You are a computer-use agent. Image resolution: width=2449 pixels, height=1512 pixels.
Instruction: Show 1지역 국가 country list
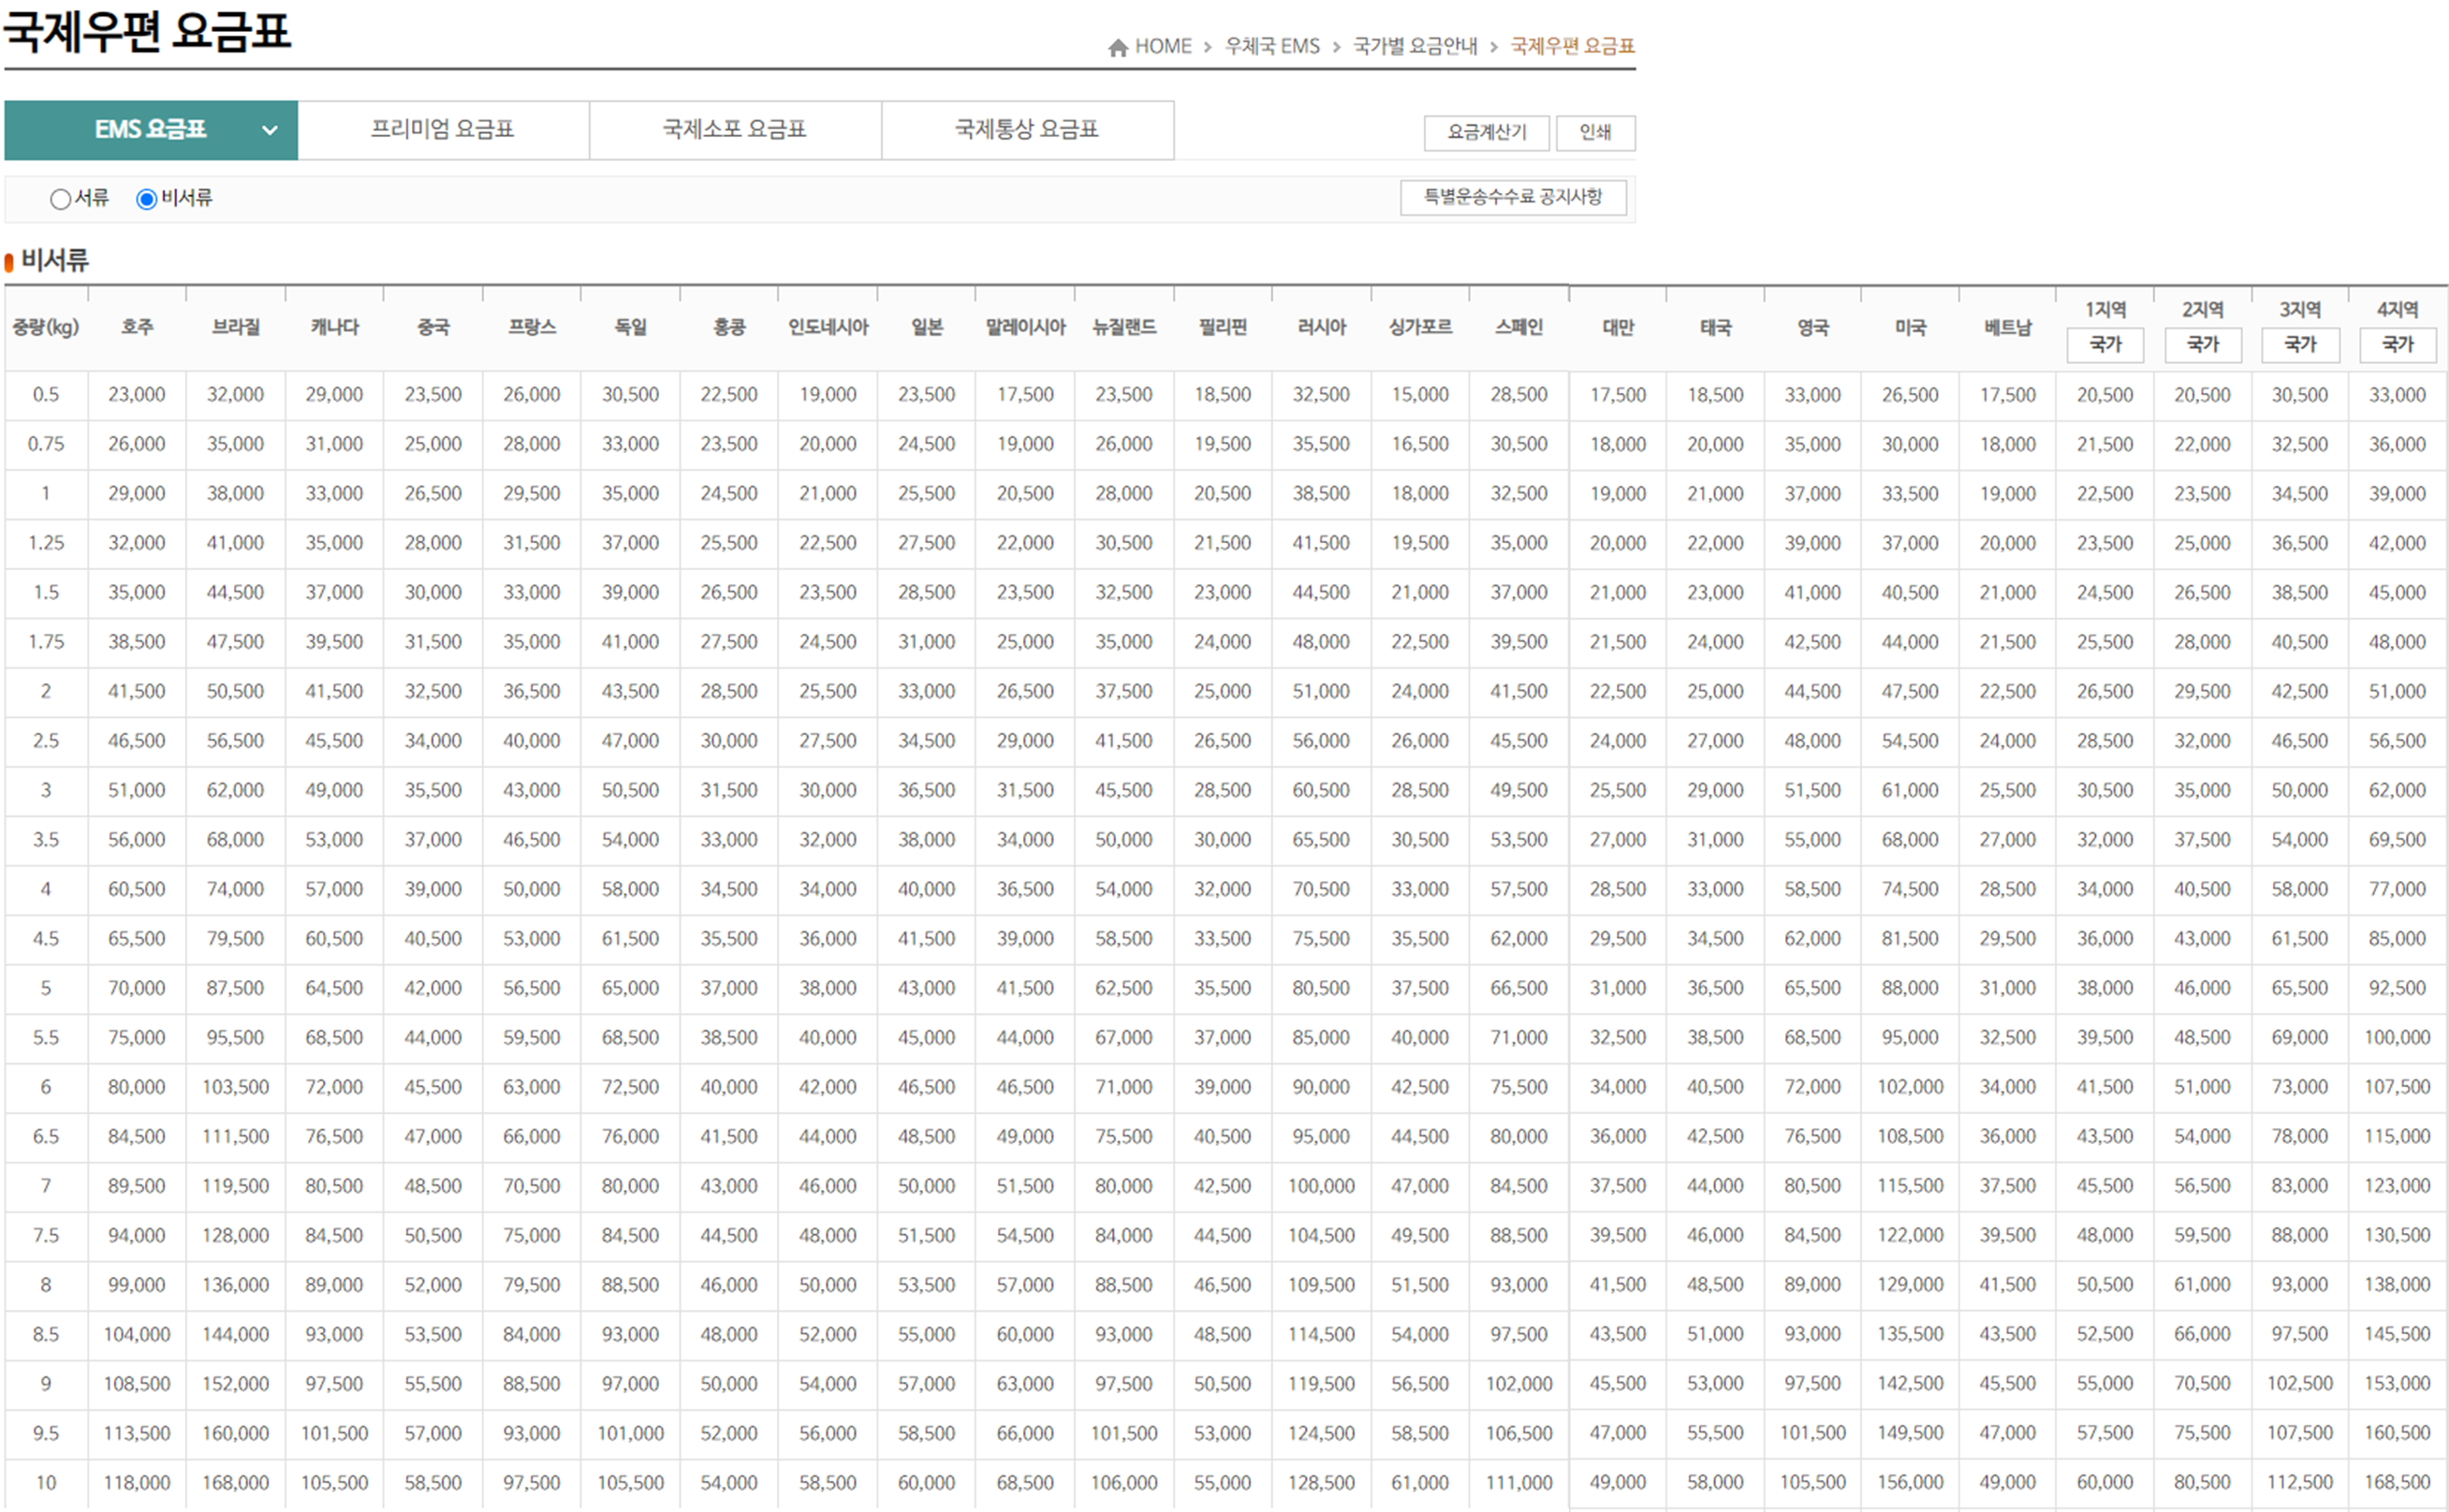point(2105,345)
